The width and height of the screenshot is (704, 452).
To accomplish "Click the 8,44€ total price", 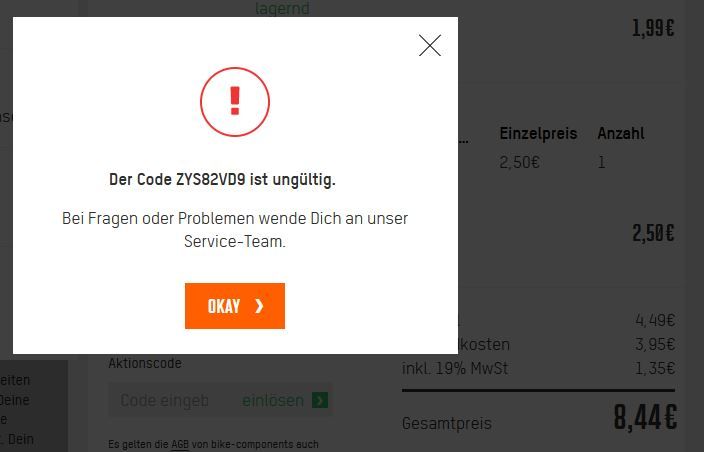I will click(645, 417).
